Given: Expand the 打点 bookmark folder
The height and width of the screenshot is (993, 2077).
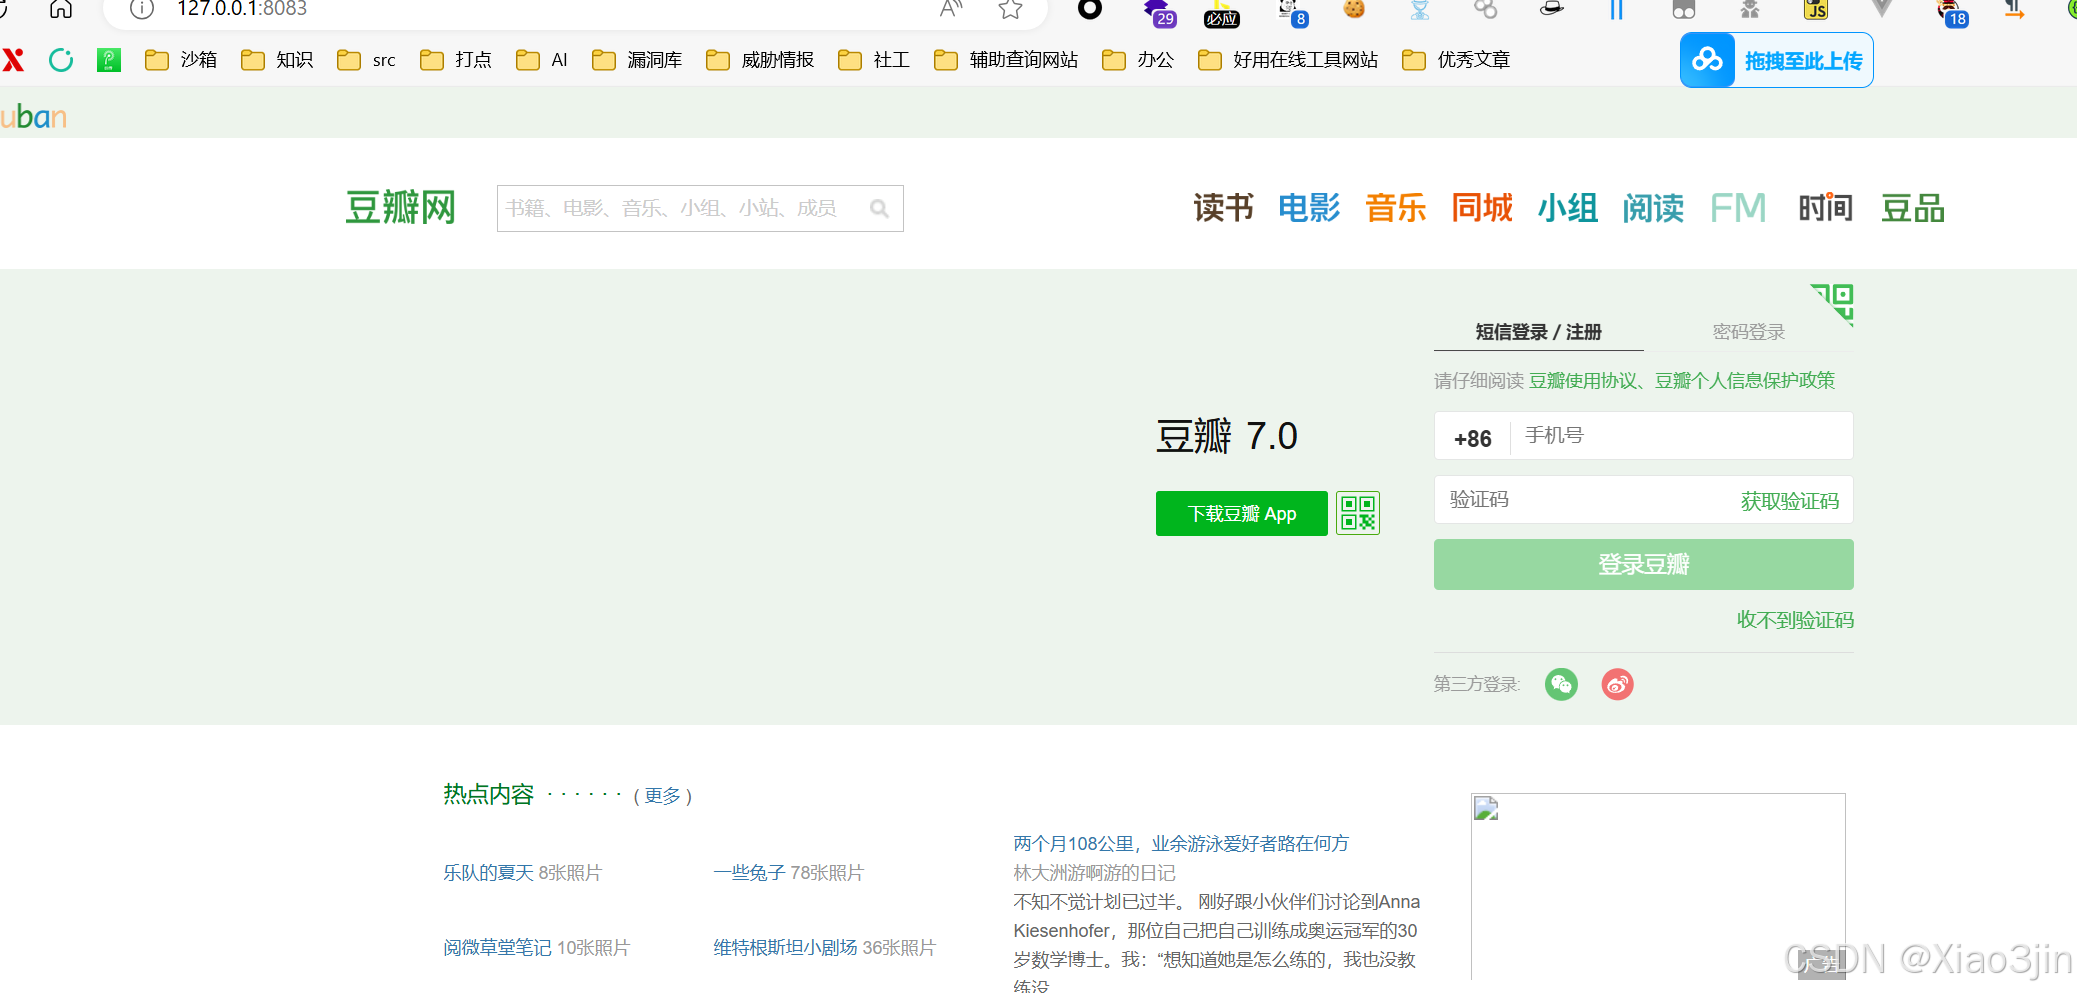Looking at the screenshot, I should pyautogui.click(x=456, y=60).
